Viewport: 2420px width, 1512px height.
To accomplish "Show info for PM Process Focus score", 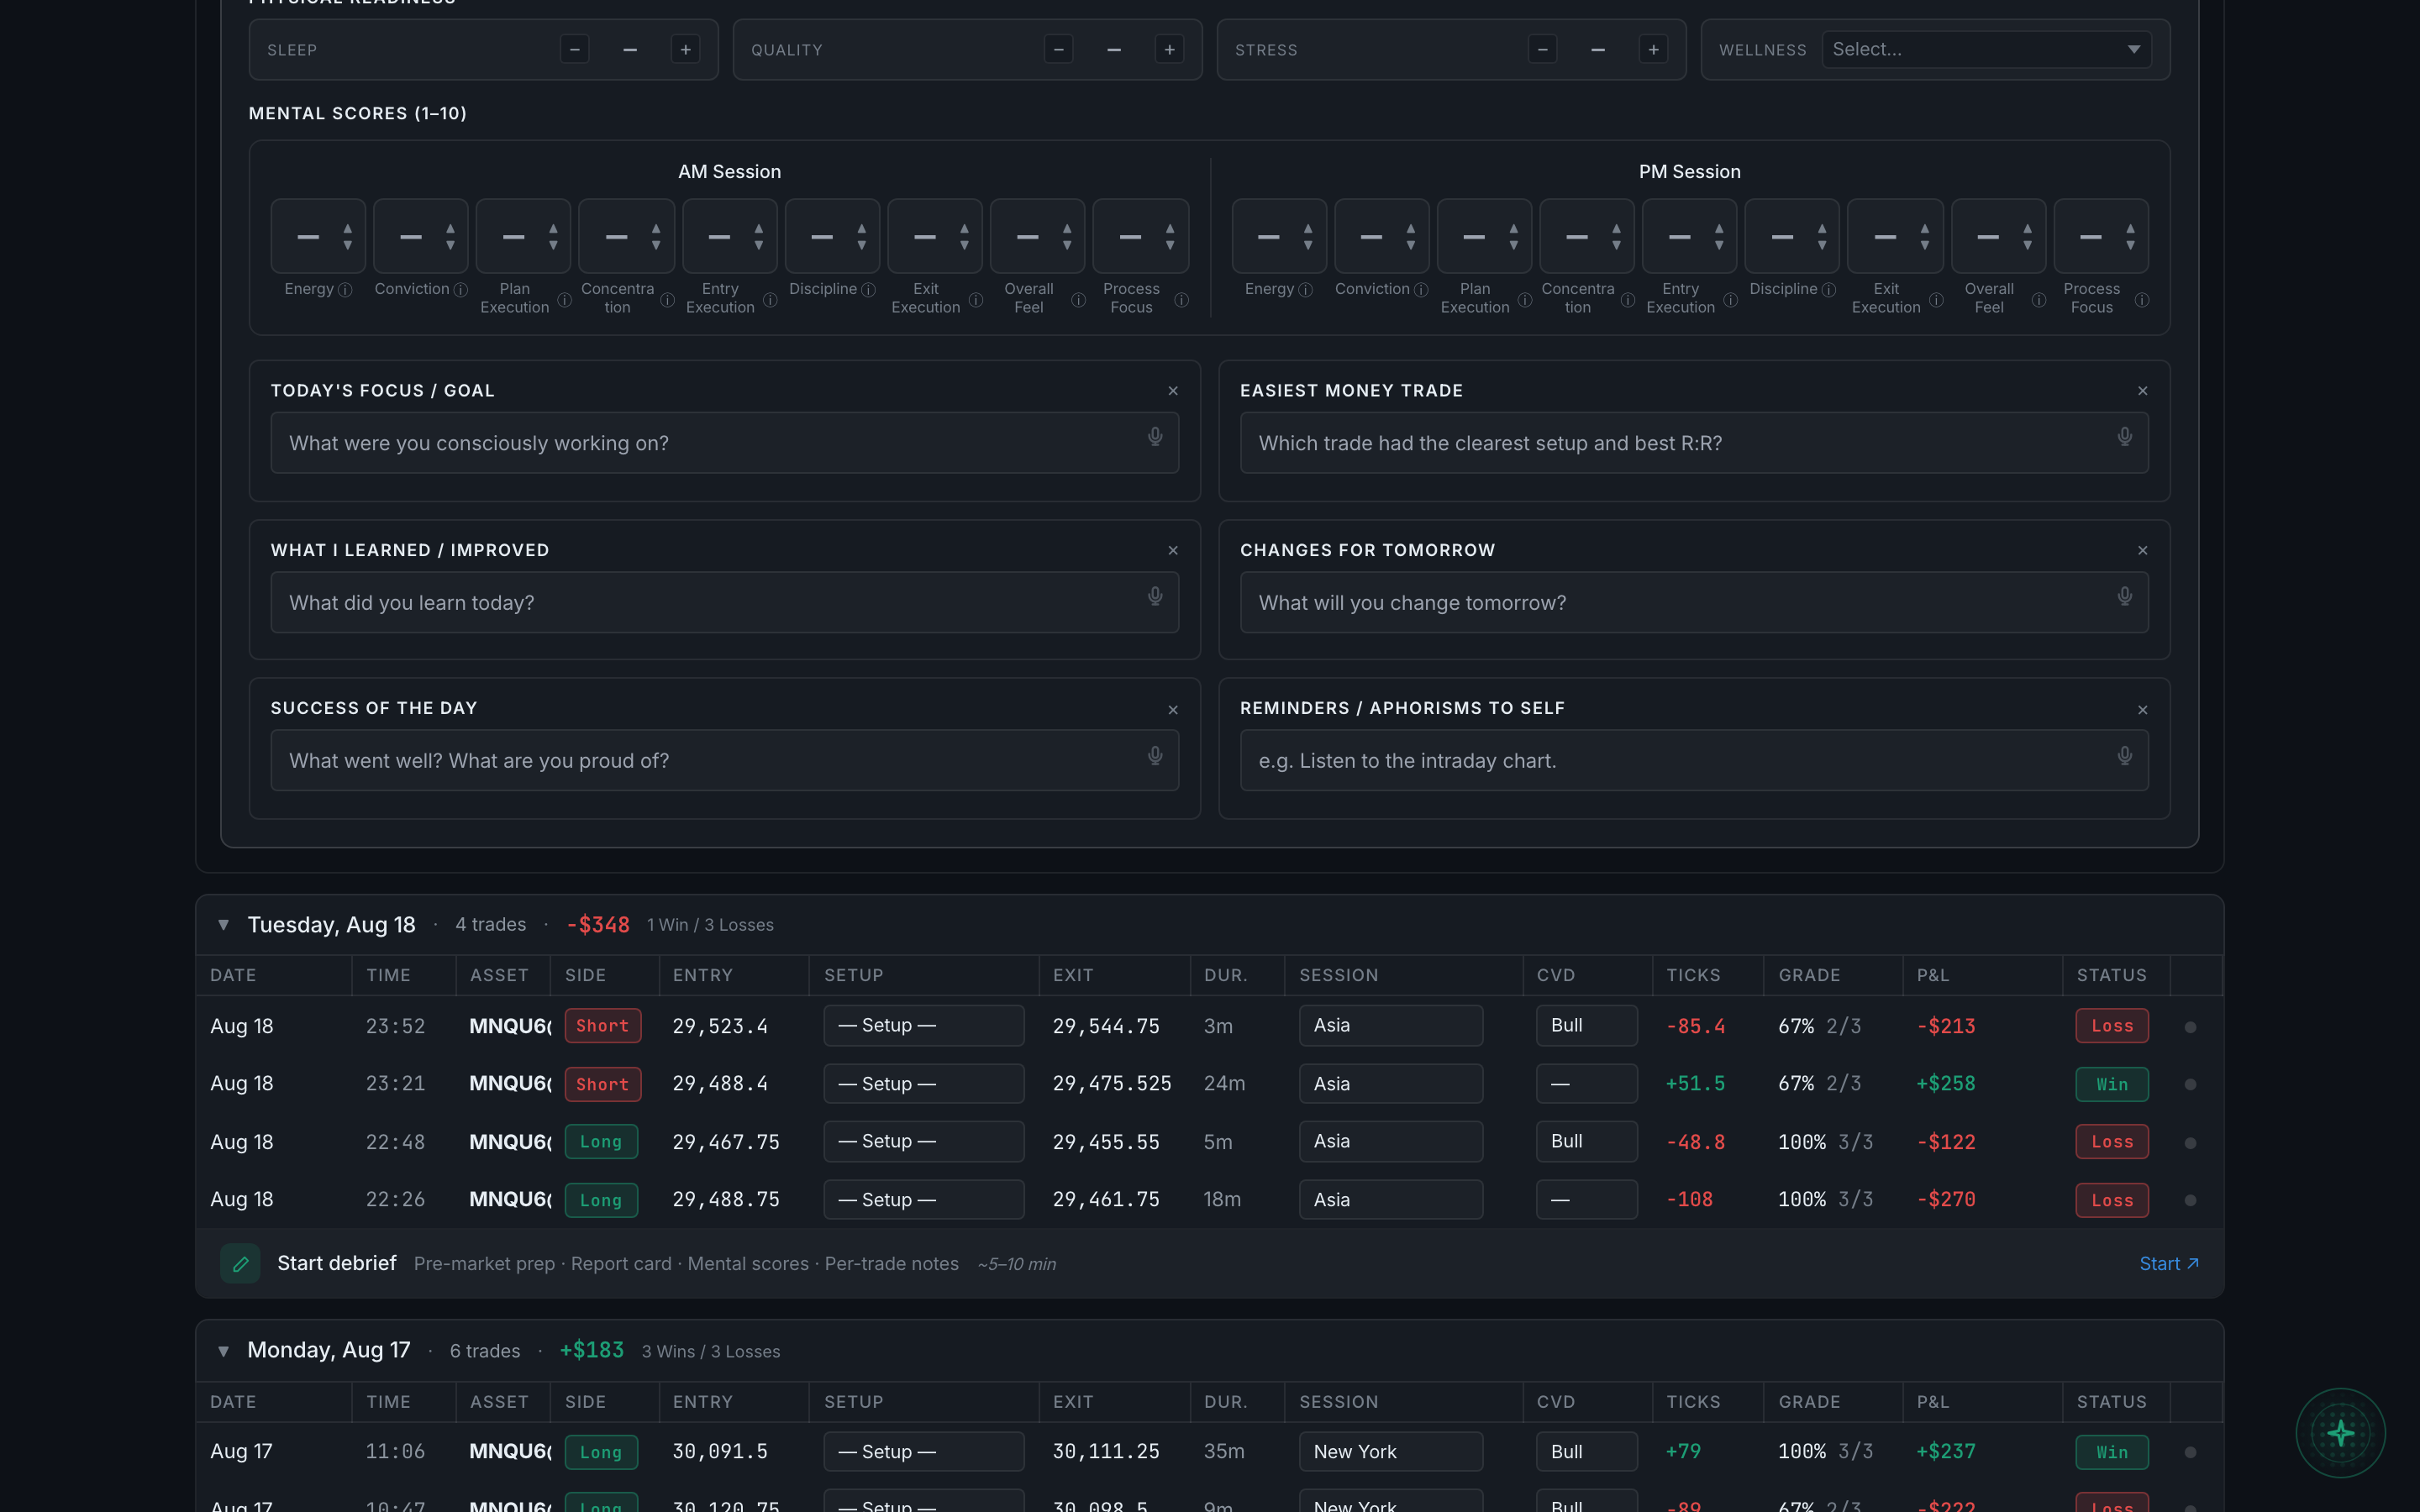I will click(2142, 300).
